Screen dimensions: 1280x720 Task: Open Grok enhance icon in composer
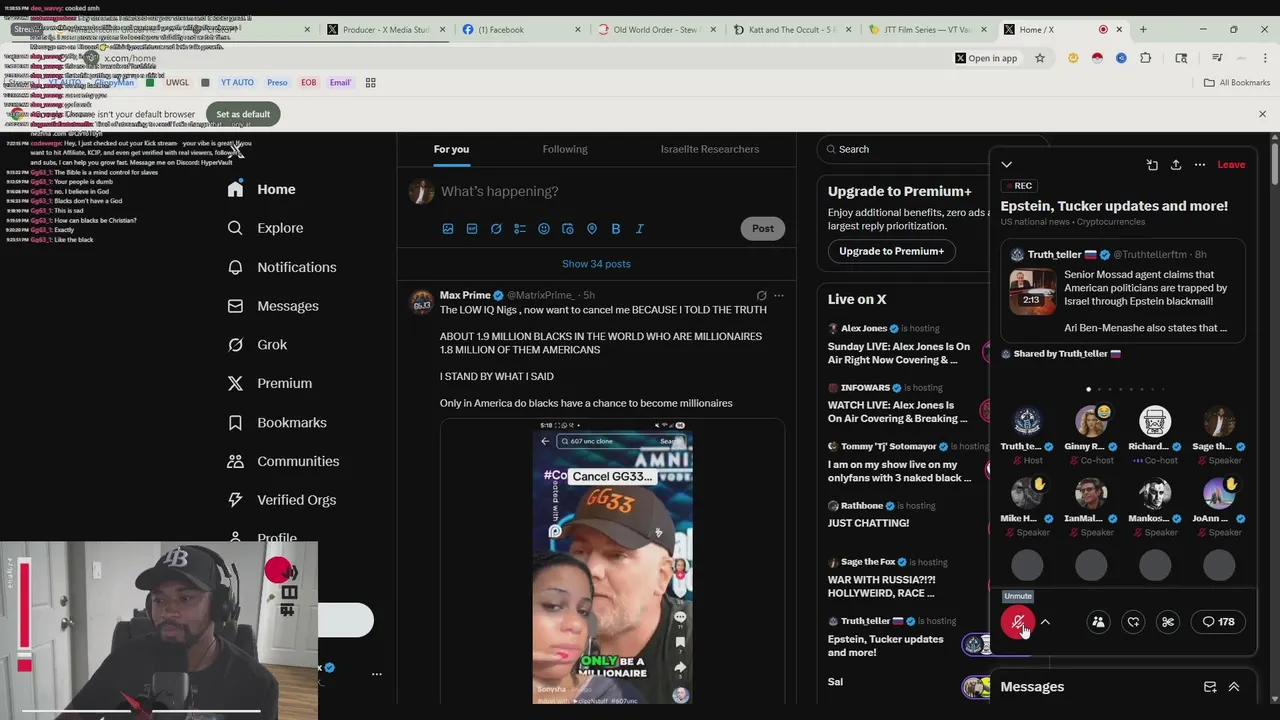[x=496, y=229]
